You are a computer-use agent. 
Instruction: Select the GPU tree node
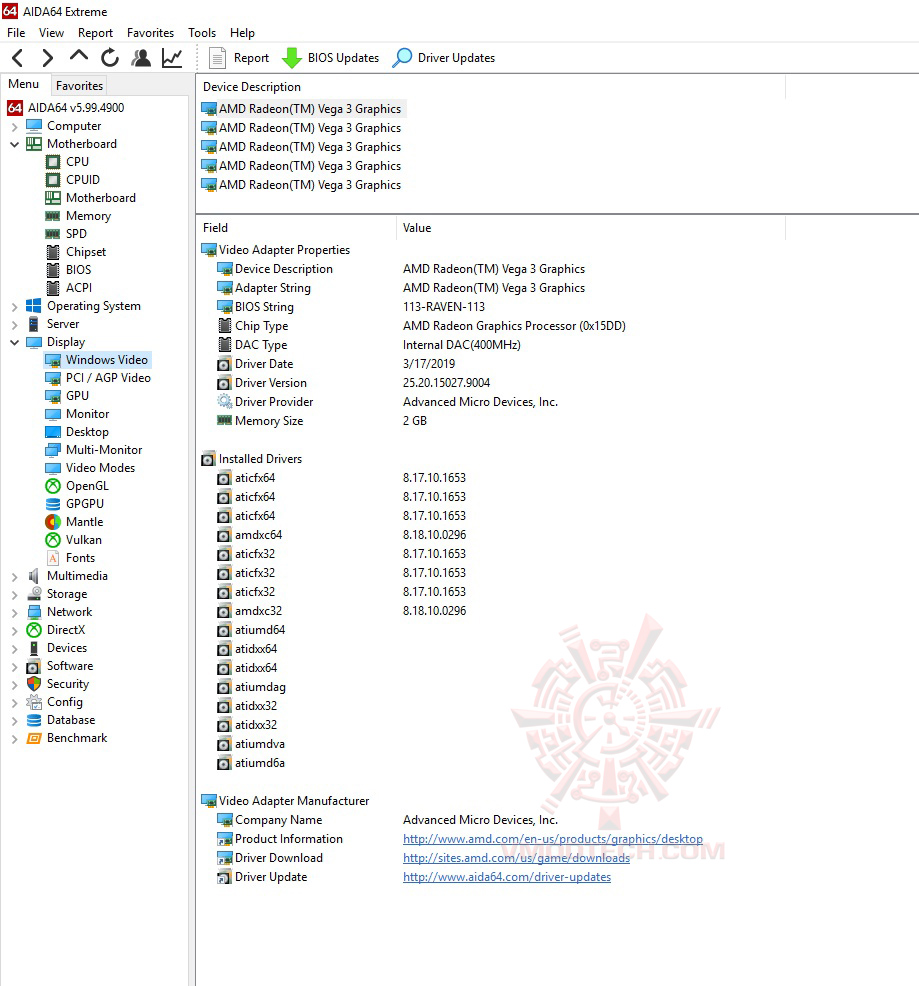click(x=67, y=396)
